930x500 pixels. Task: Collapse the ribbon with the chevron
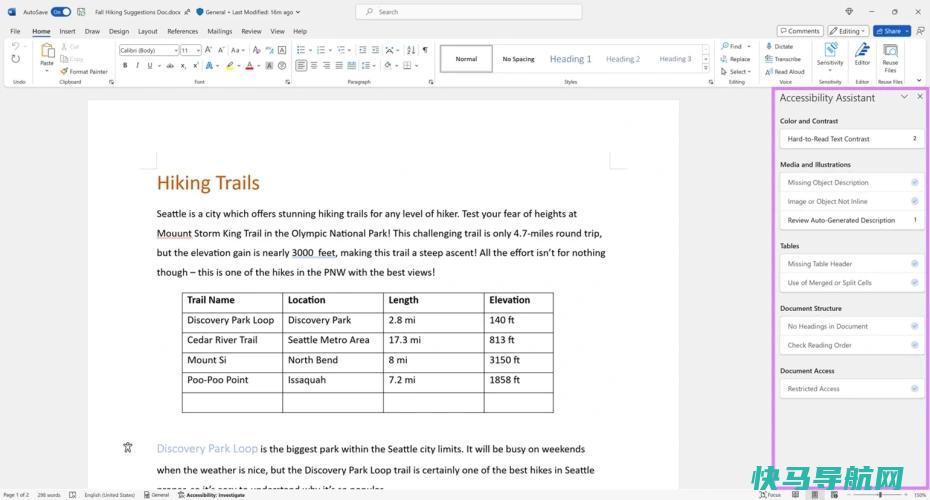point(919,81)
